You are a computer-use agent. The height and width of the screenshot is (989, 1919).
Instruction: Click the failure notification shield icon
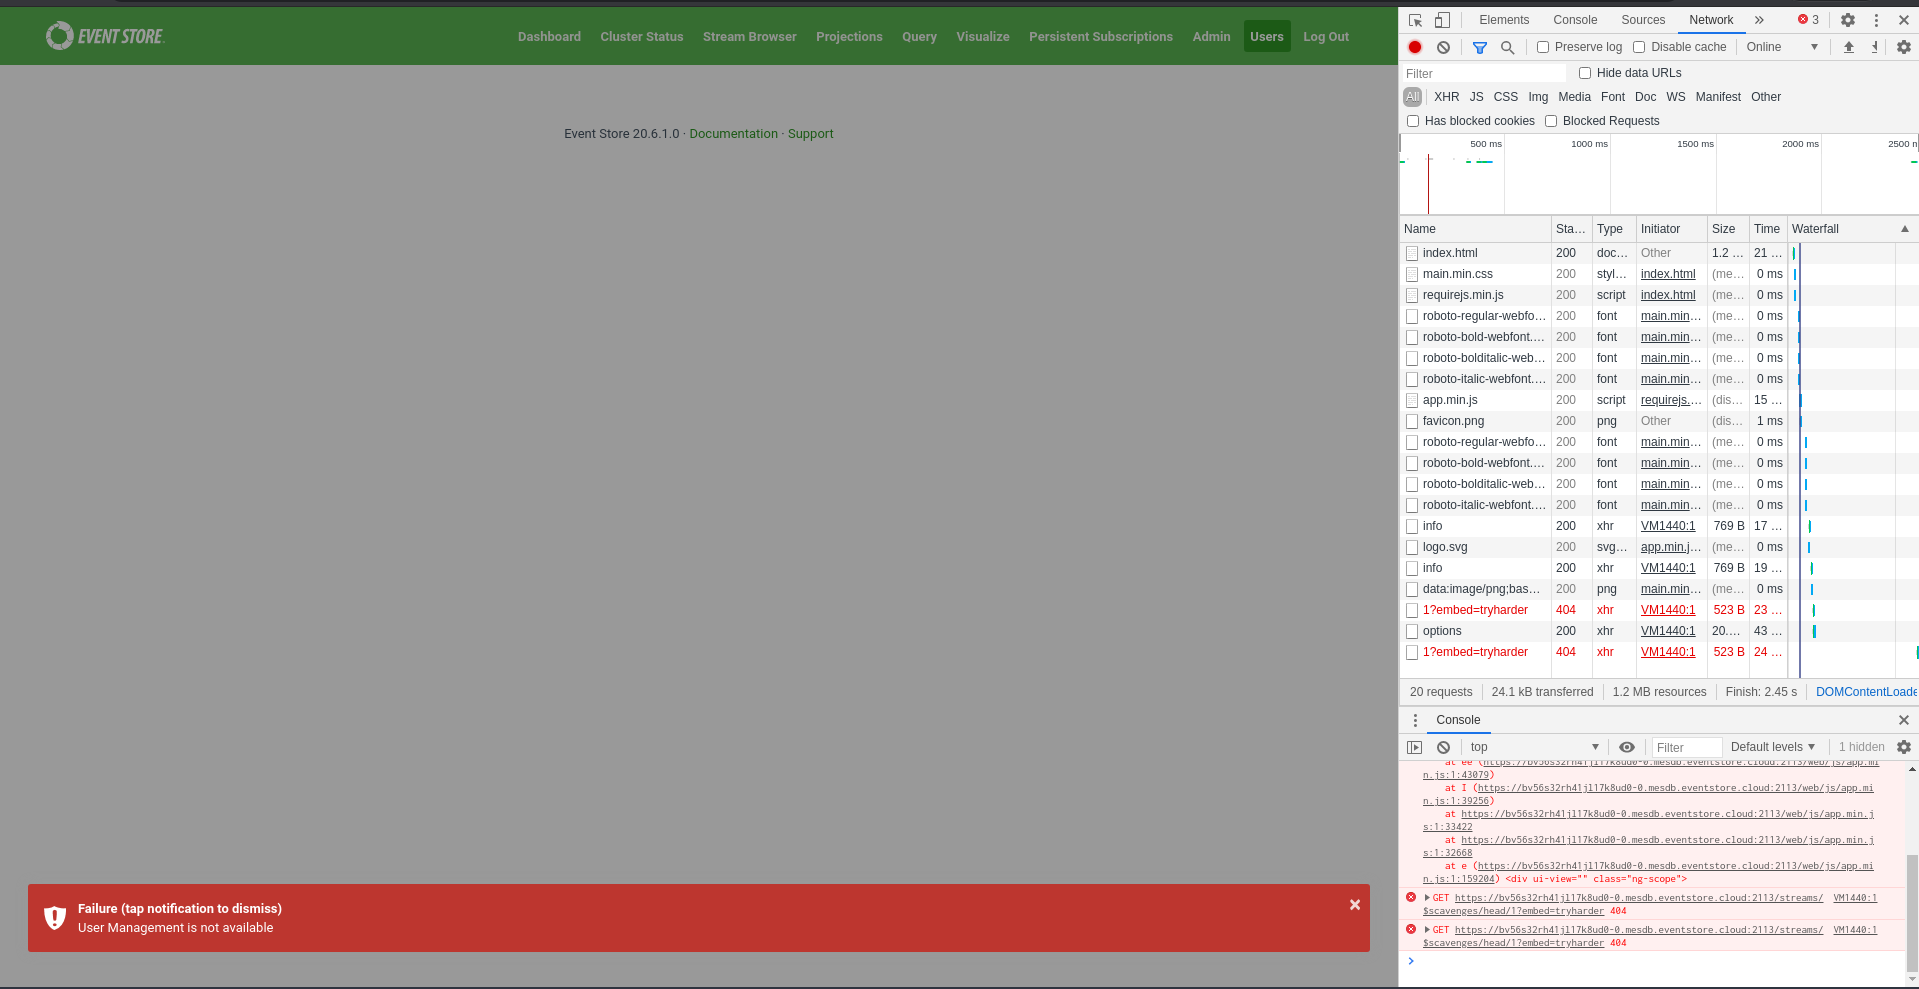55,918
